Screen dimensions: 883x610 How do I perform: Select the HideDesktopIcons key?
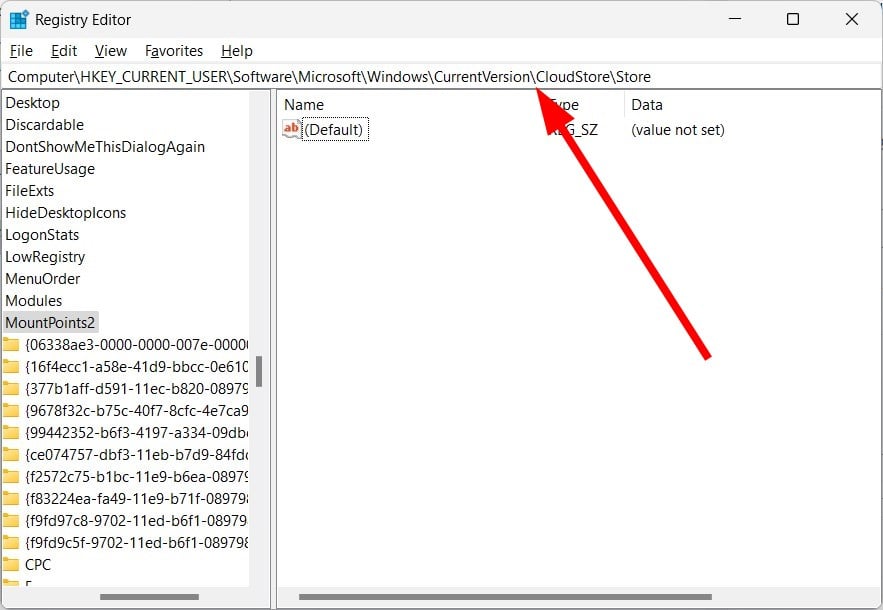tap(66, 213)
